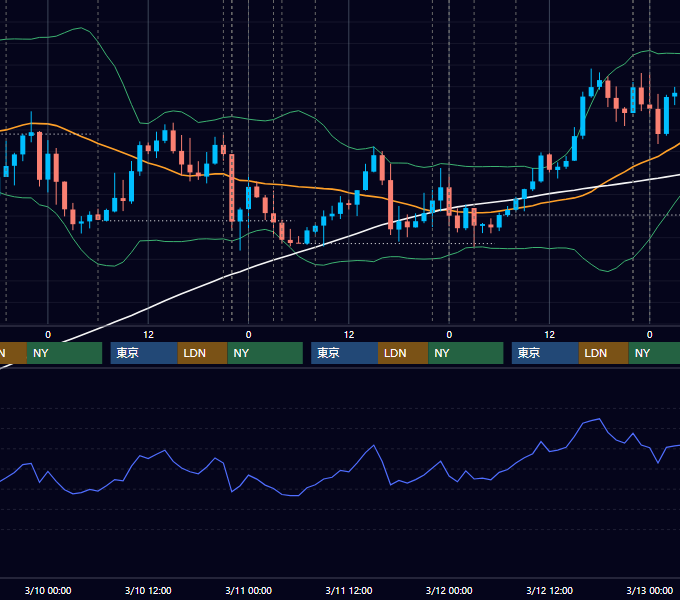Click the 3/11 00:00 date label
680x600 pixels.
click(248, 590)
